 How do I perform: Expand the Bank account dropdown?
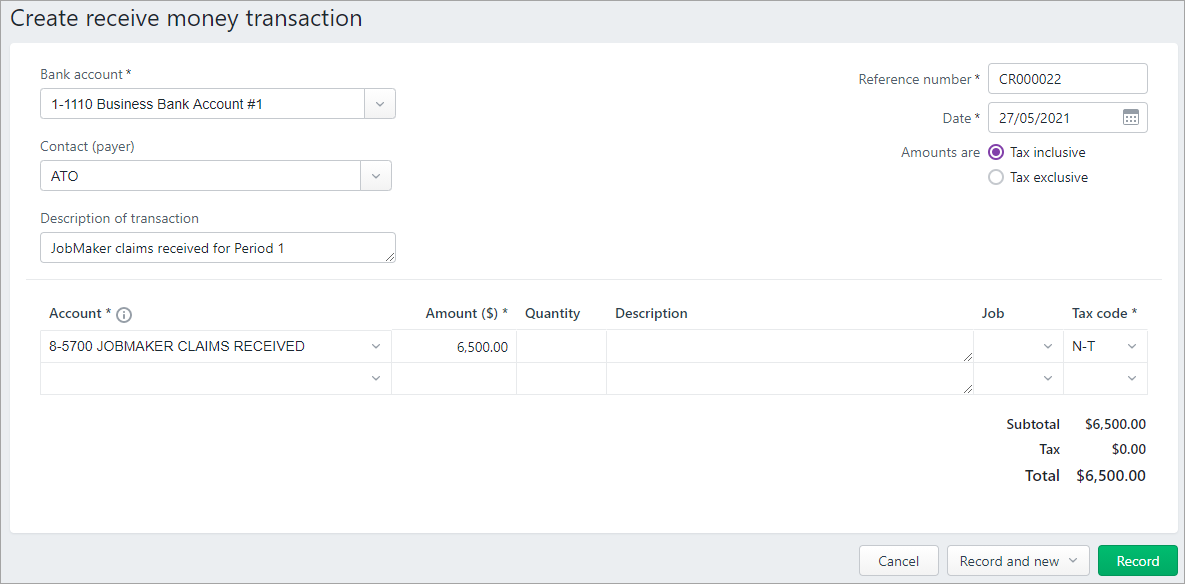380,104
